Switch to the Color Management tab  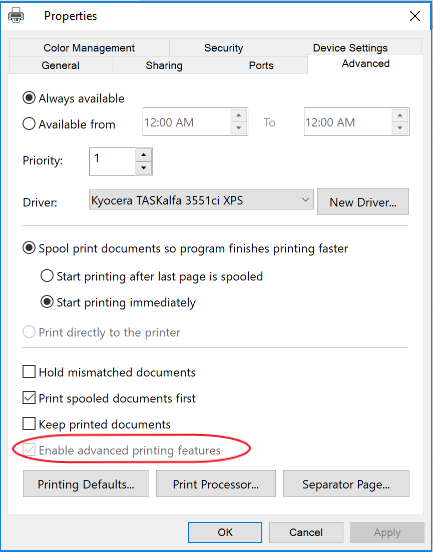tap(89, 48)
